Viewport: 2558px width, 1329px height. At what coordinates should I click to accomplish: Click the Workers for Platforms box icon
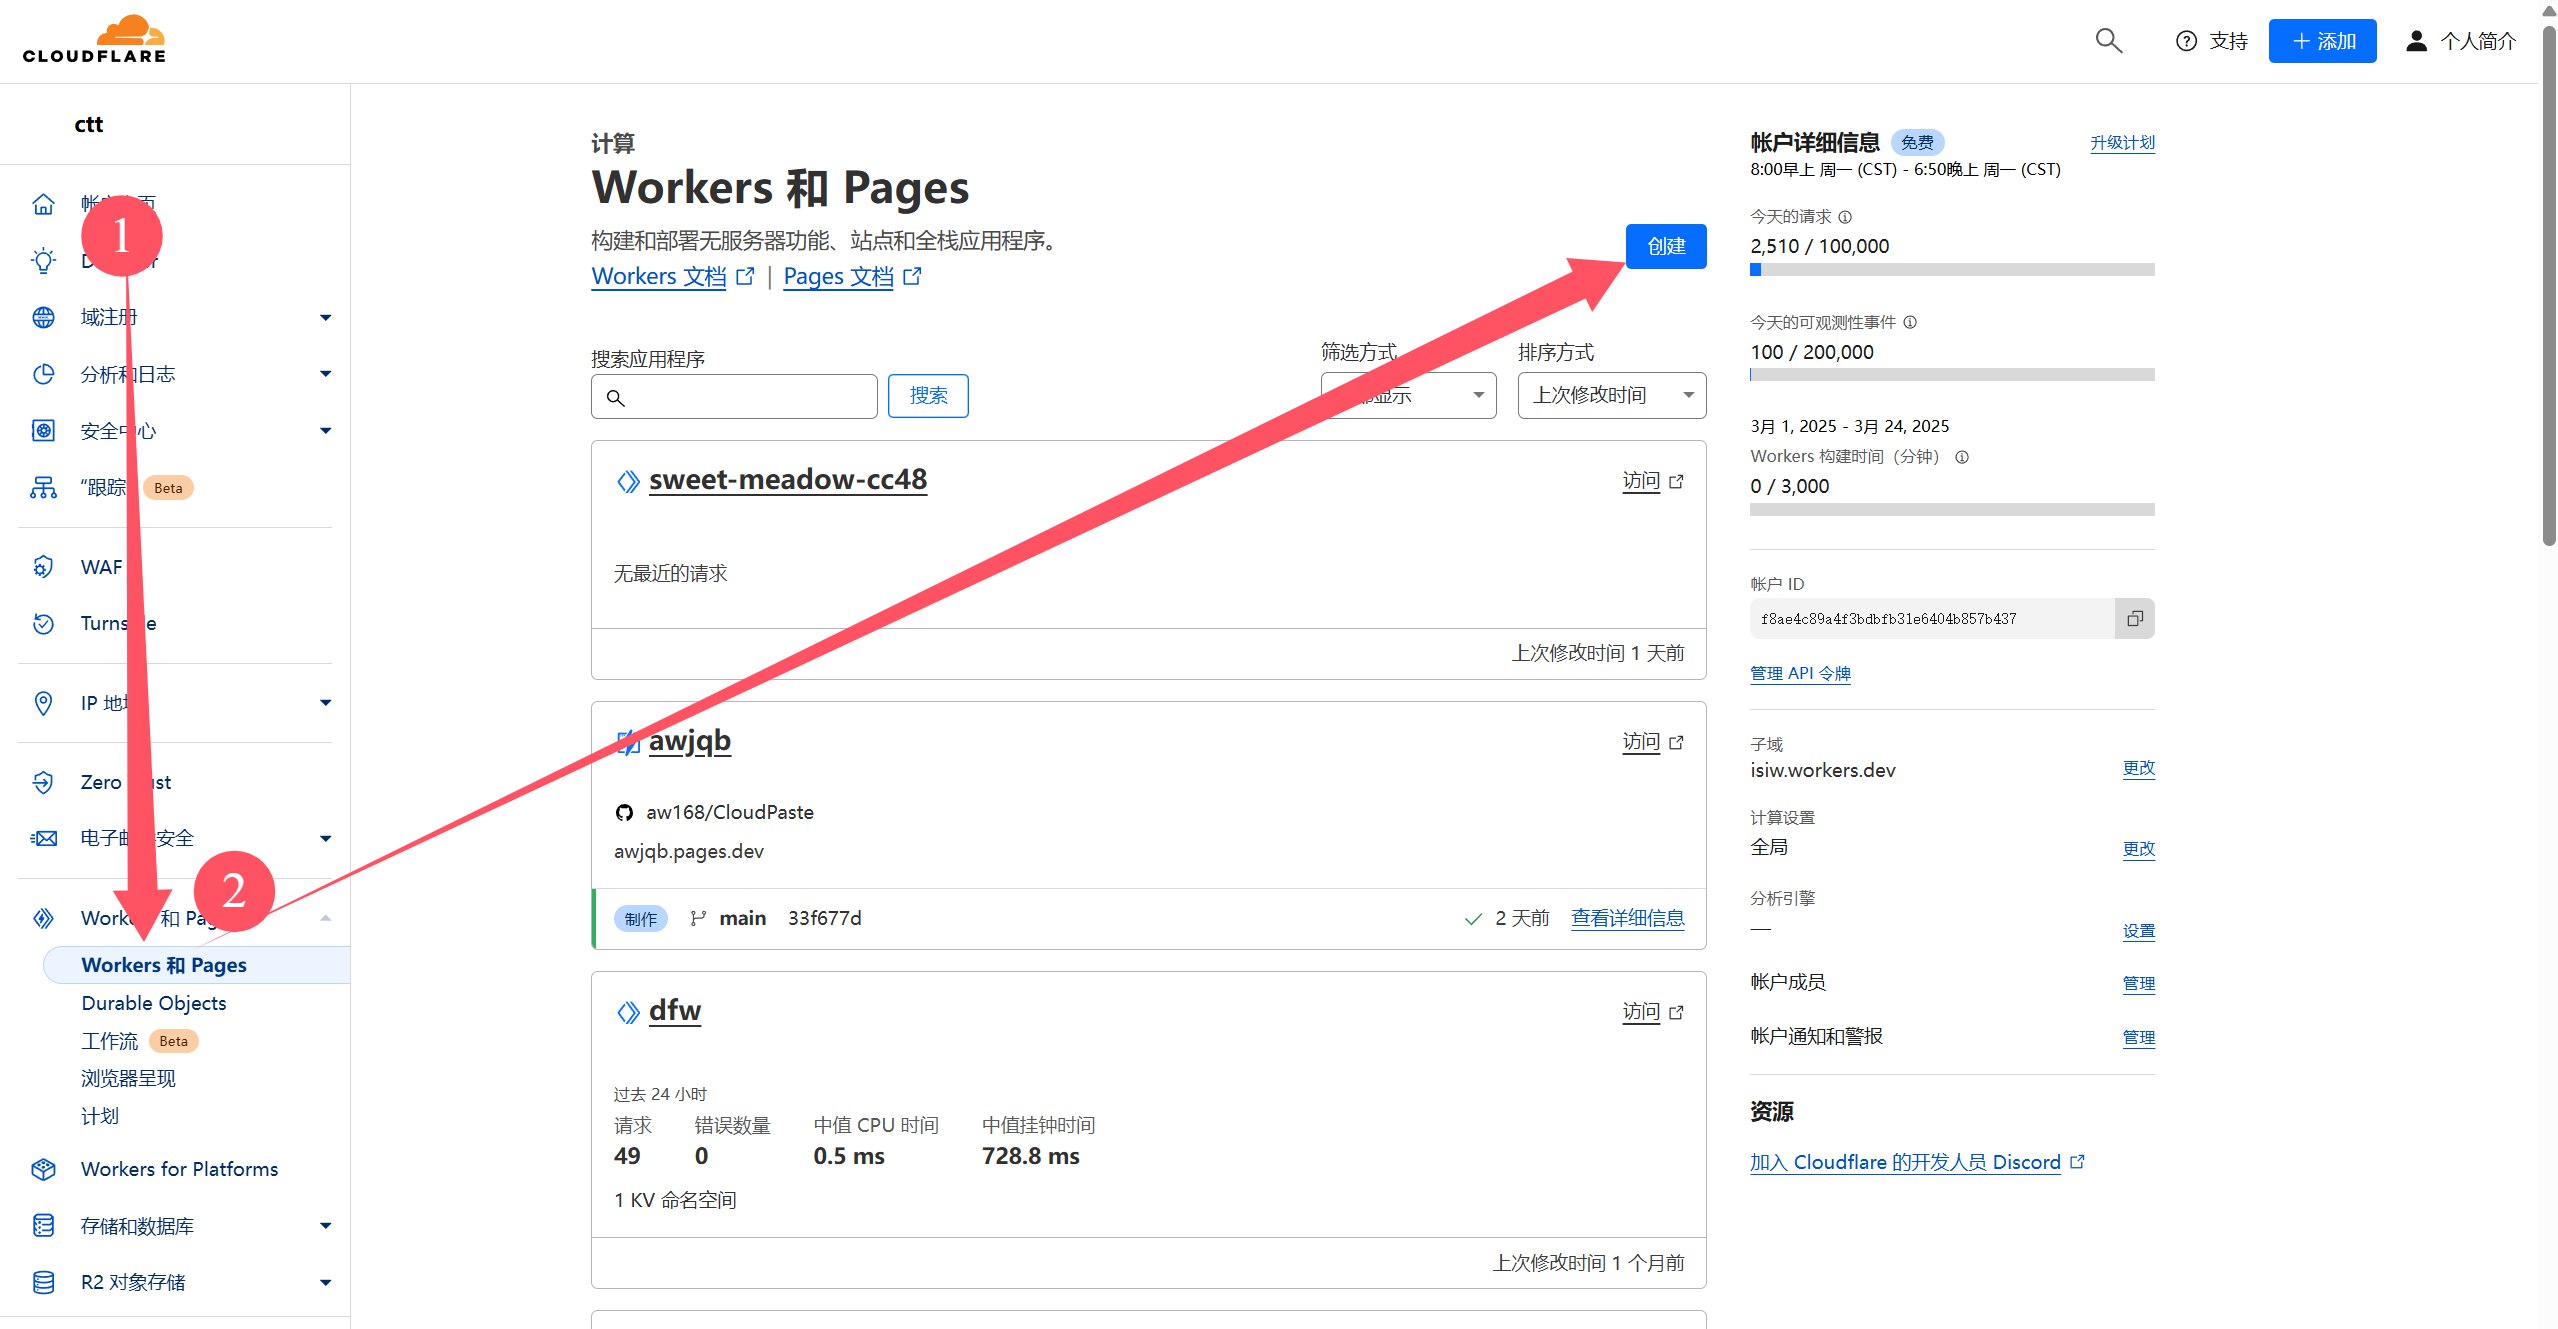pos(43,1169)
